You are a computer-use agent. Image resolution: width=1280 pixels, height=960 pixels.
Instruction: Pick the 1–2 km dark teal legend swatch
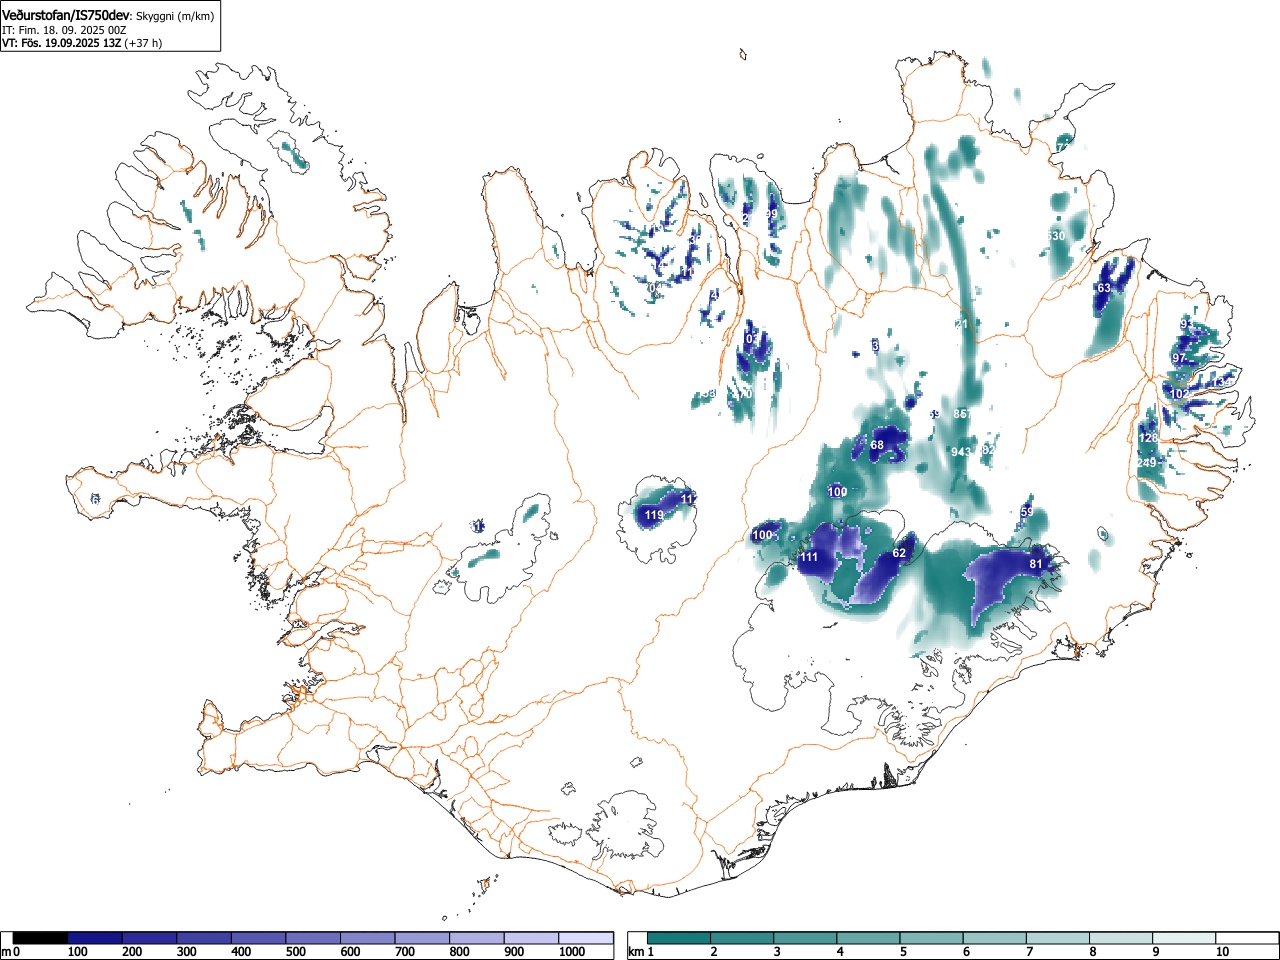point(679,938)
